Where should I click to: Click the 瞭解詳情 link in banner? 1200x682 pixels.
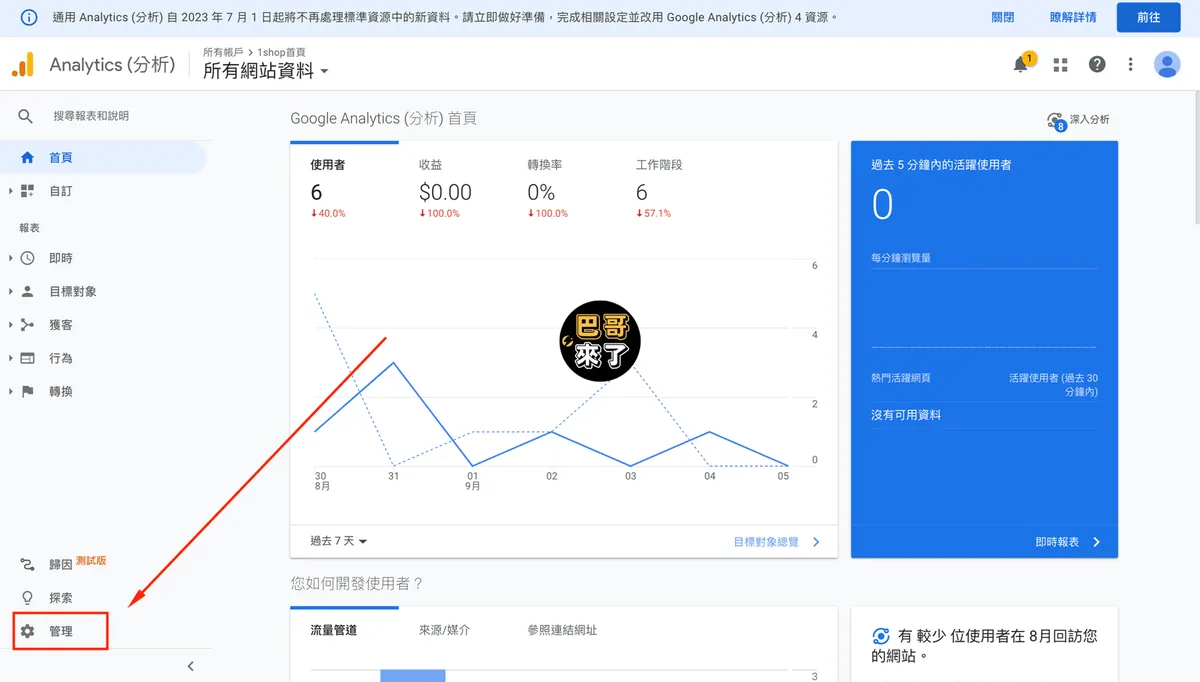1073,18
